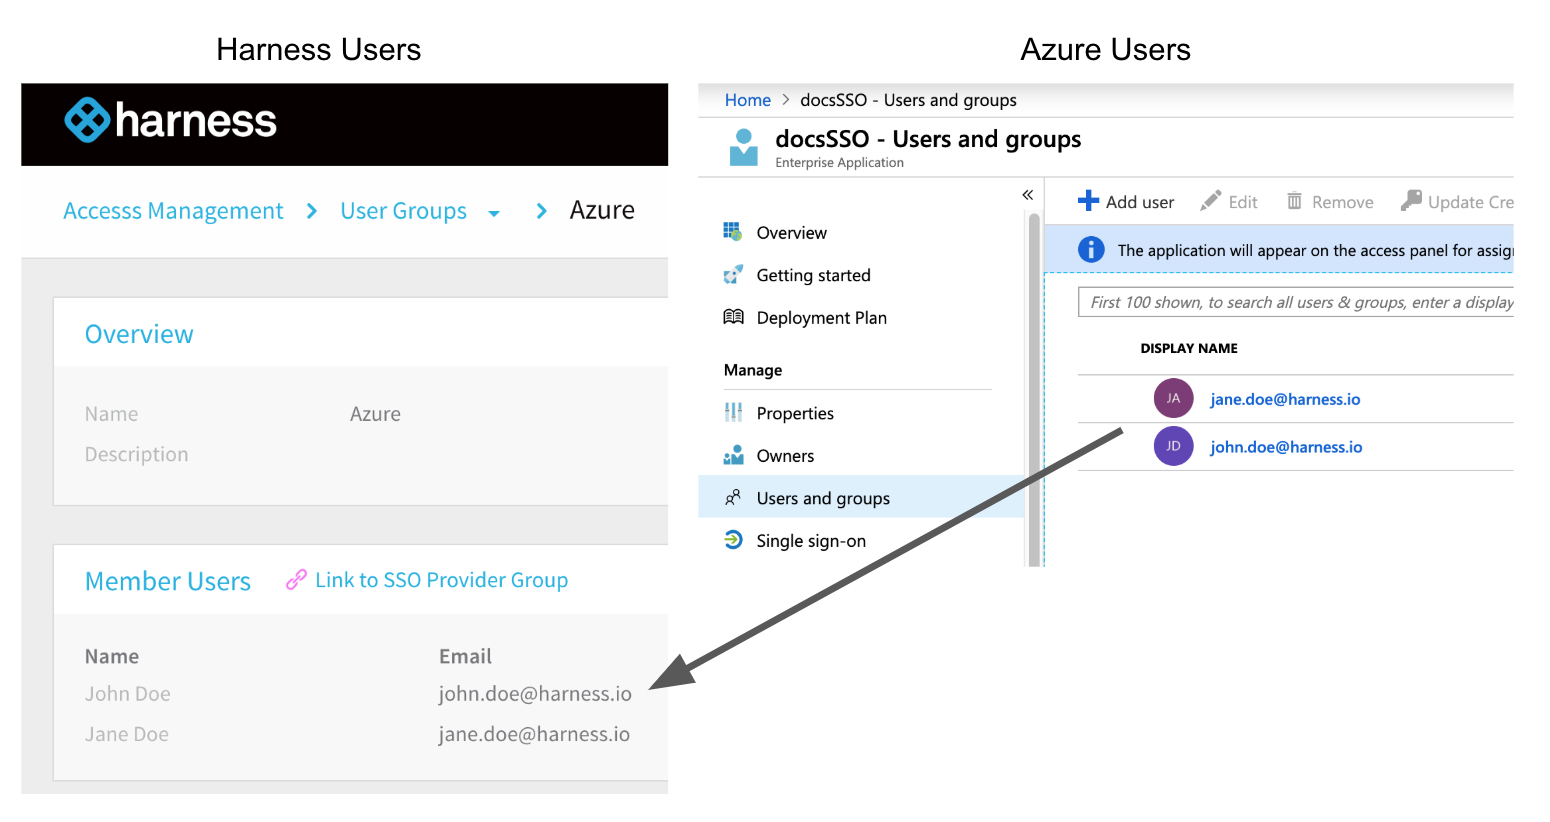Click the Azure value next to Name

pos(375,414)
